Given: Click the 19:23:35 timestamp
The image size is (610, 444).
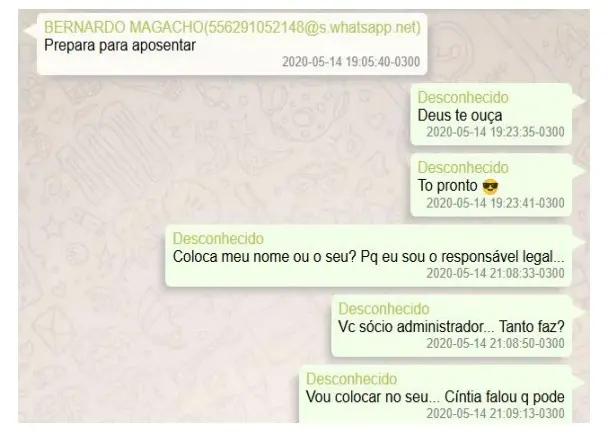Looking at the screenshot, I should tap(495, 132).
